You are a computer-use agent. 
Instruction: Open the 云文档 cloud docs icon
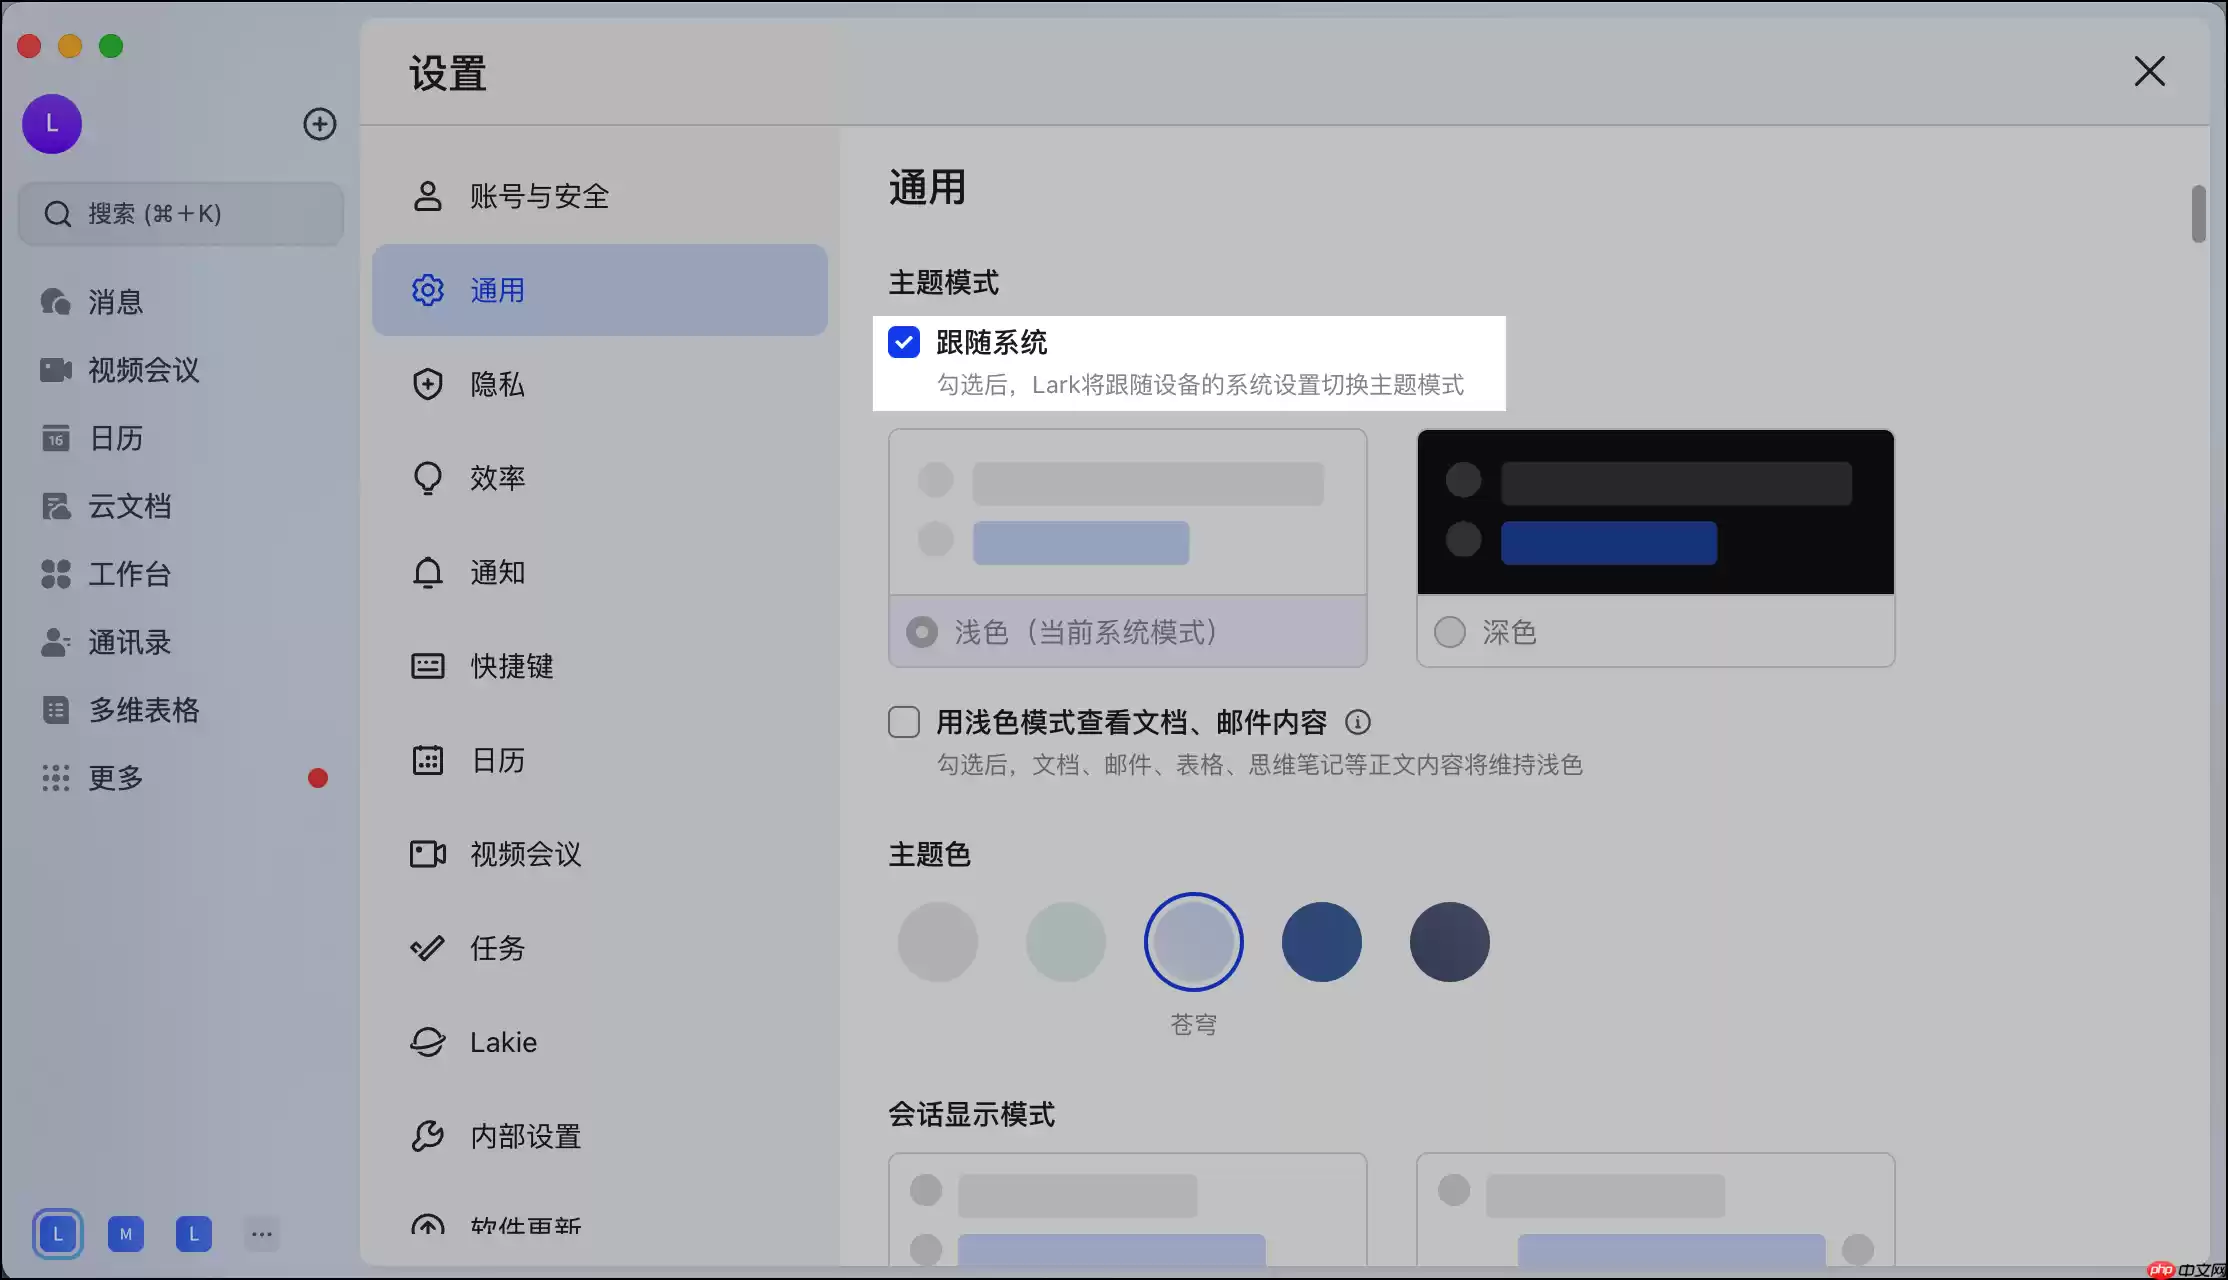[x=55, y=506]
